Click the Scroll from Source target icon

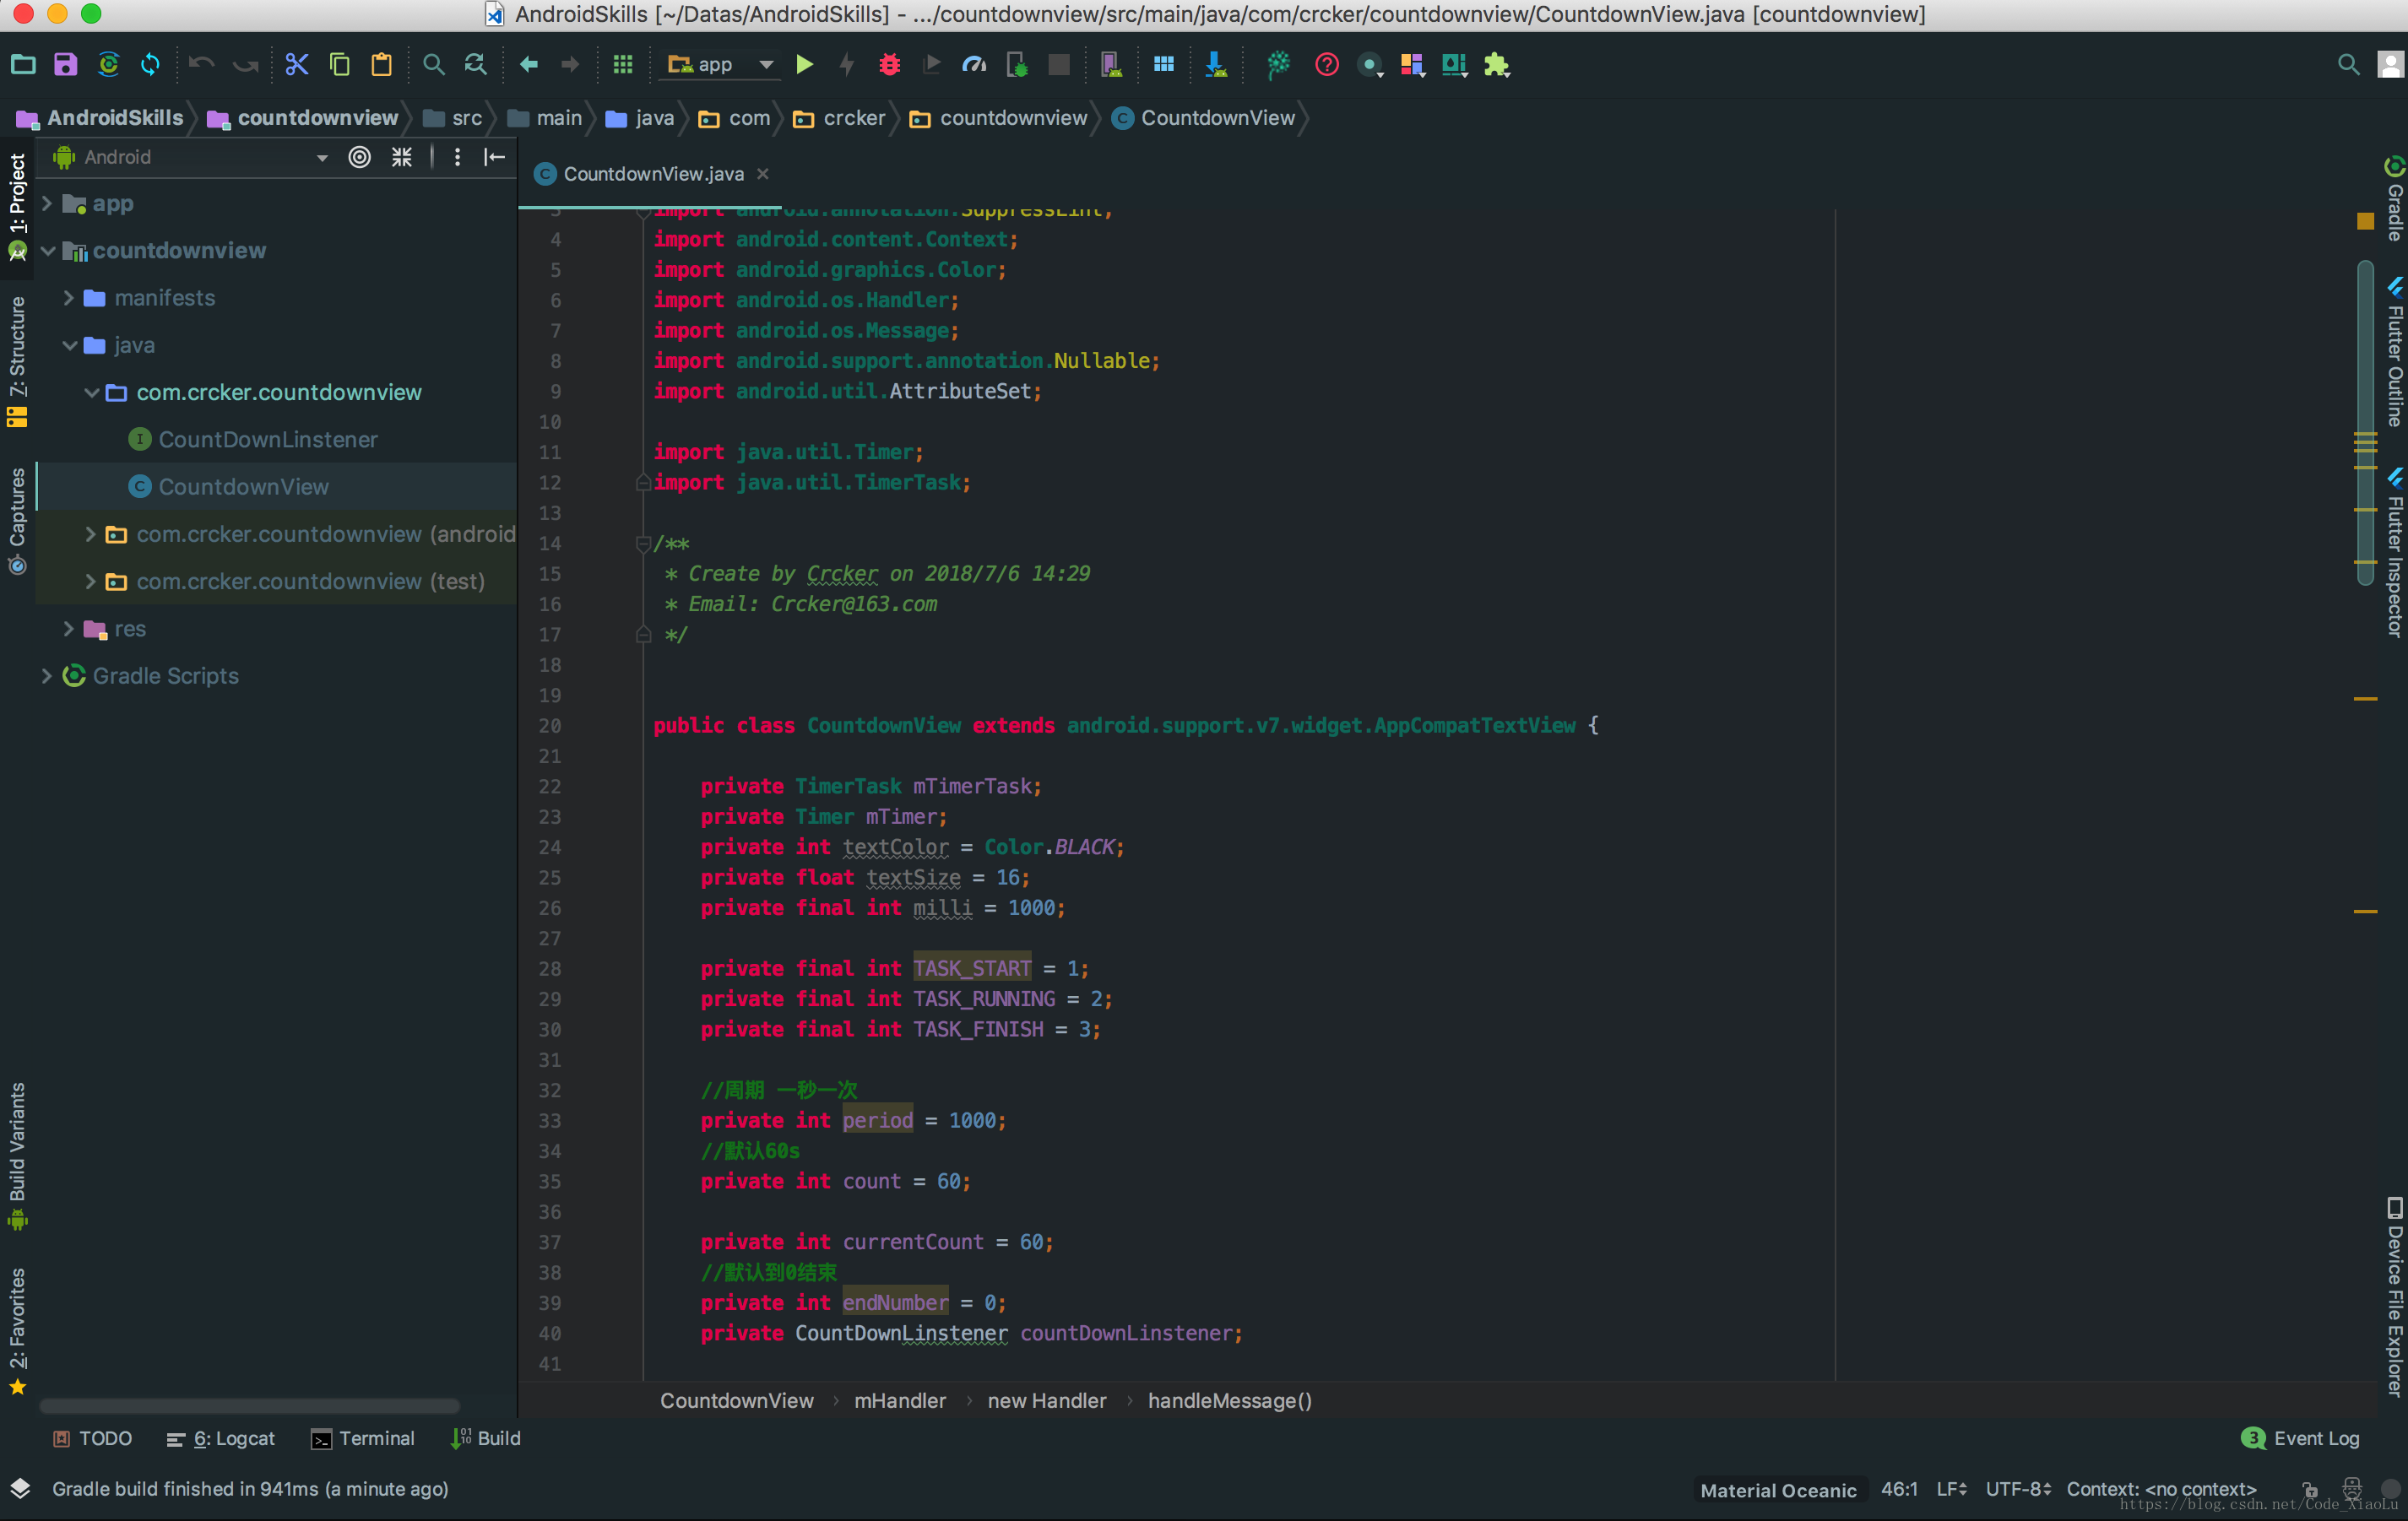(359, 157)
